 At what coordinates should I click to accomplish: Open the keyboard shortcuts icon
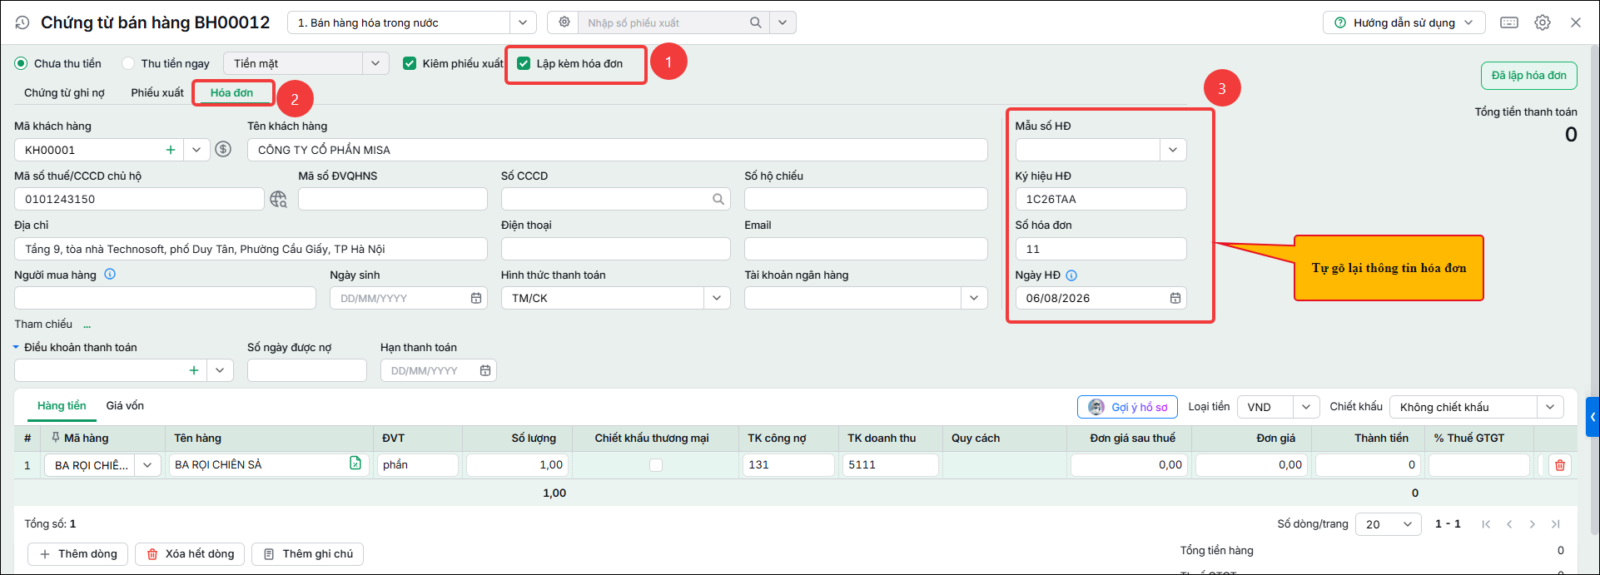click(x=1509, y=22)
